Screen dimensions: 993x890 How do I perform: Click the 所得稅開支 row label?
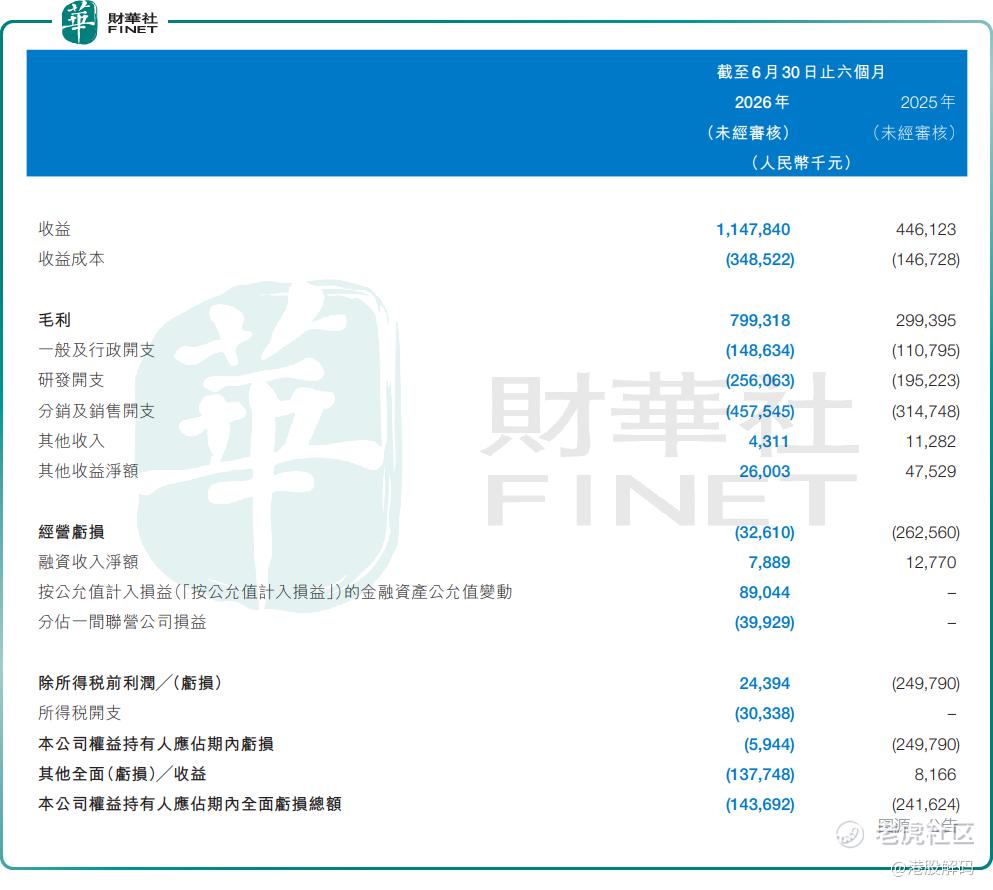tap(80, 713)
